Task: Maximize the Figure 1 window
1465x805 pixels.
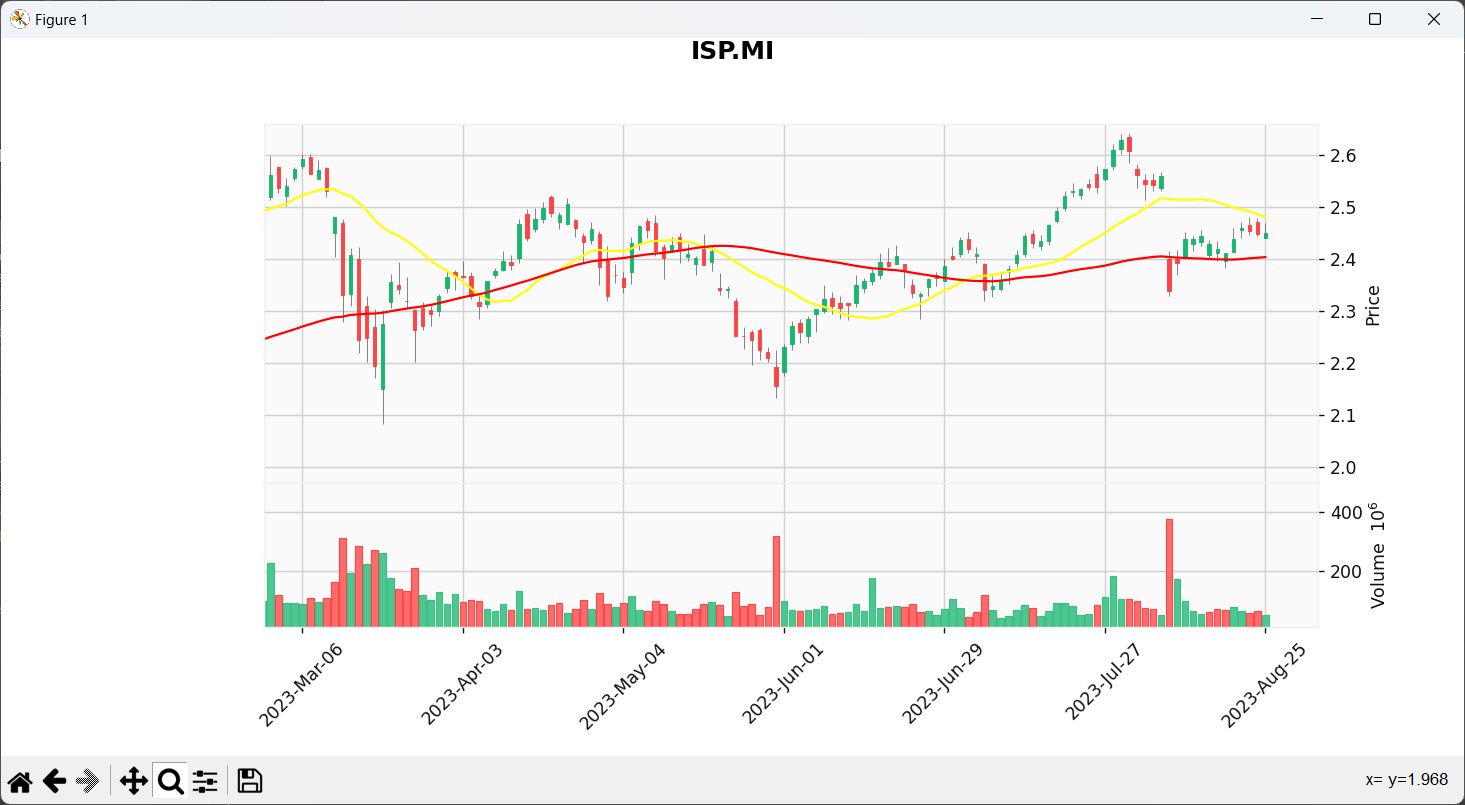Action: [1375, 19]
